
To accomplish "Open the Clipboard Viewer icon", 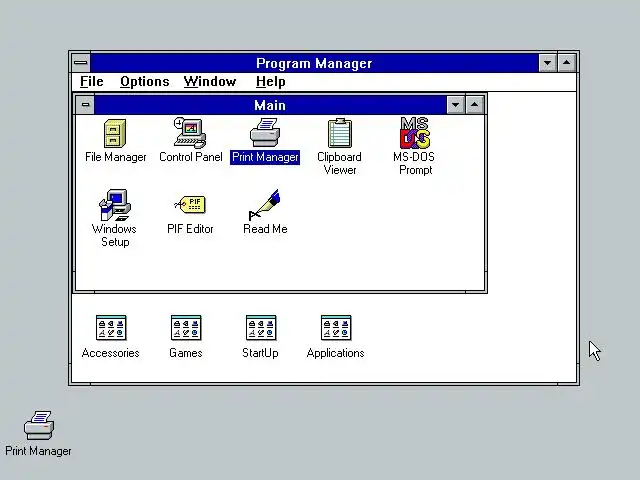I will click(340, 133).
